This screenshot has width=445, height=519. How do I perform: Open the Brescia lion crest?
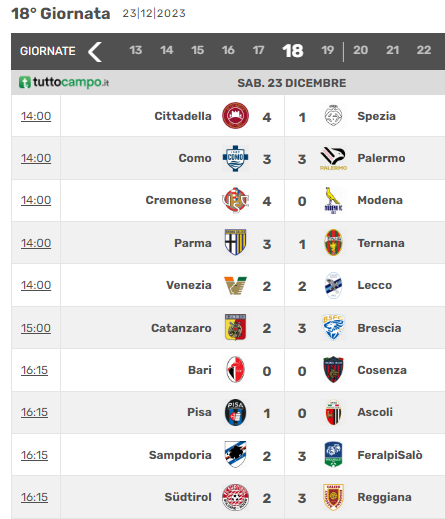[333, 327]
